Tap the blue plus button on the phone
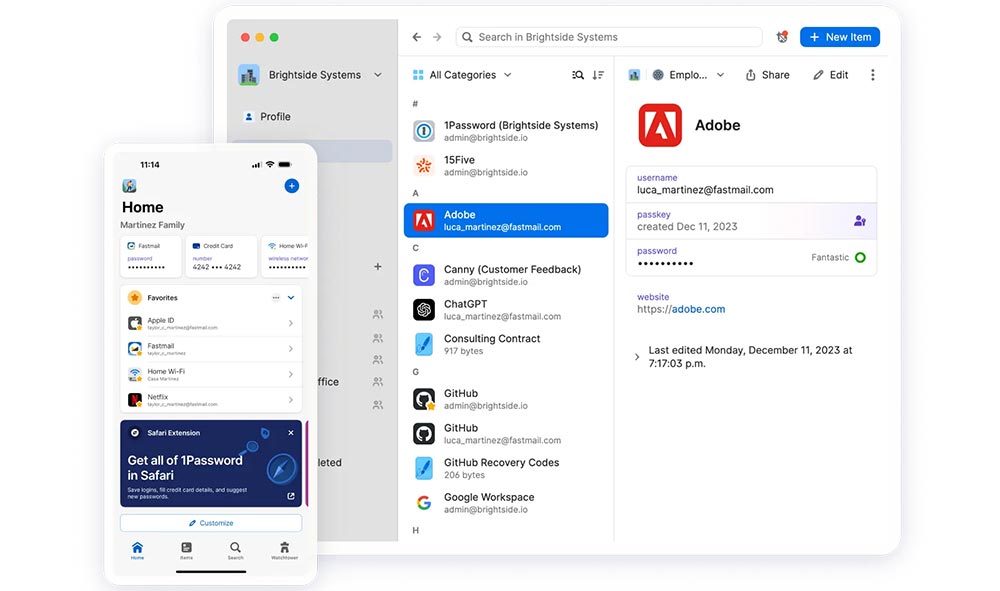This screenshot has width=1000, height=591. (x=291, y=186)
